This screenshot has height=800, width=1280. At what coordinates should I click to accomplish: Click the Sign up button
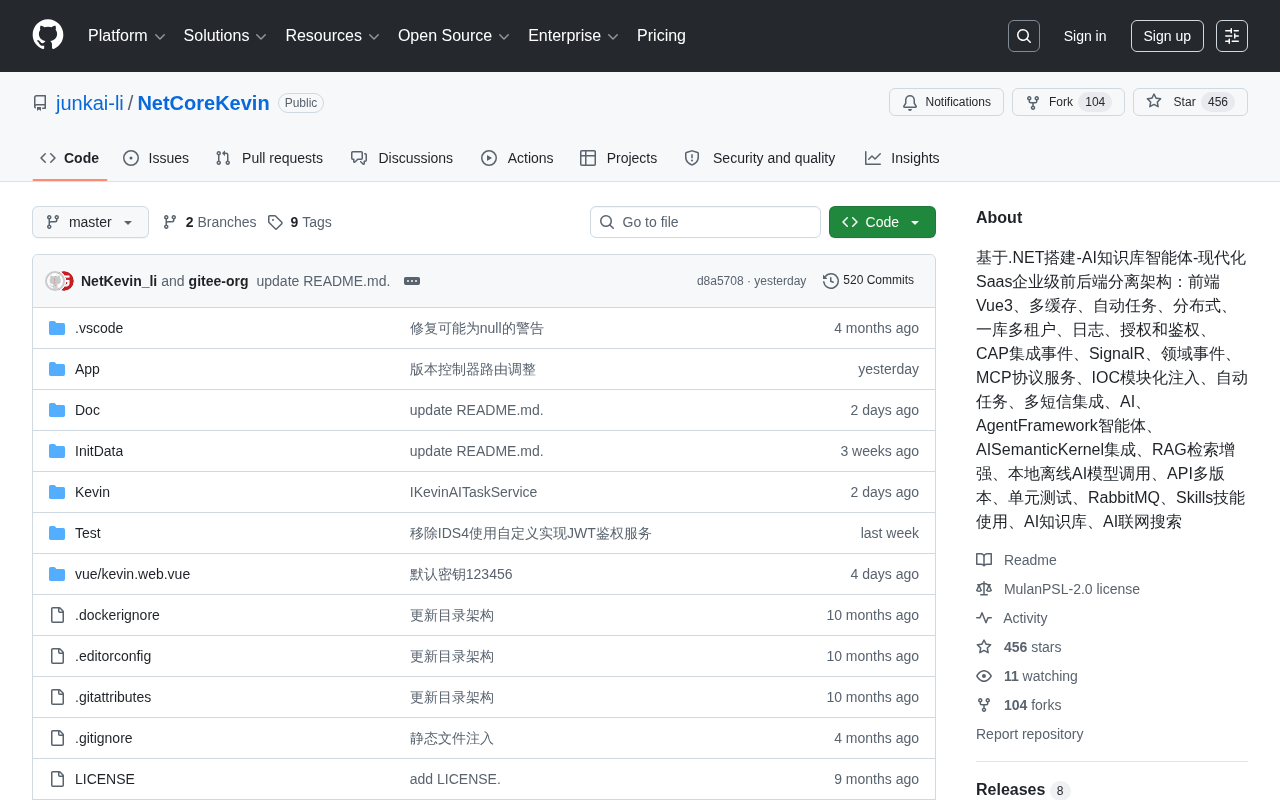(1167, 36)
